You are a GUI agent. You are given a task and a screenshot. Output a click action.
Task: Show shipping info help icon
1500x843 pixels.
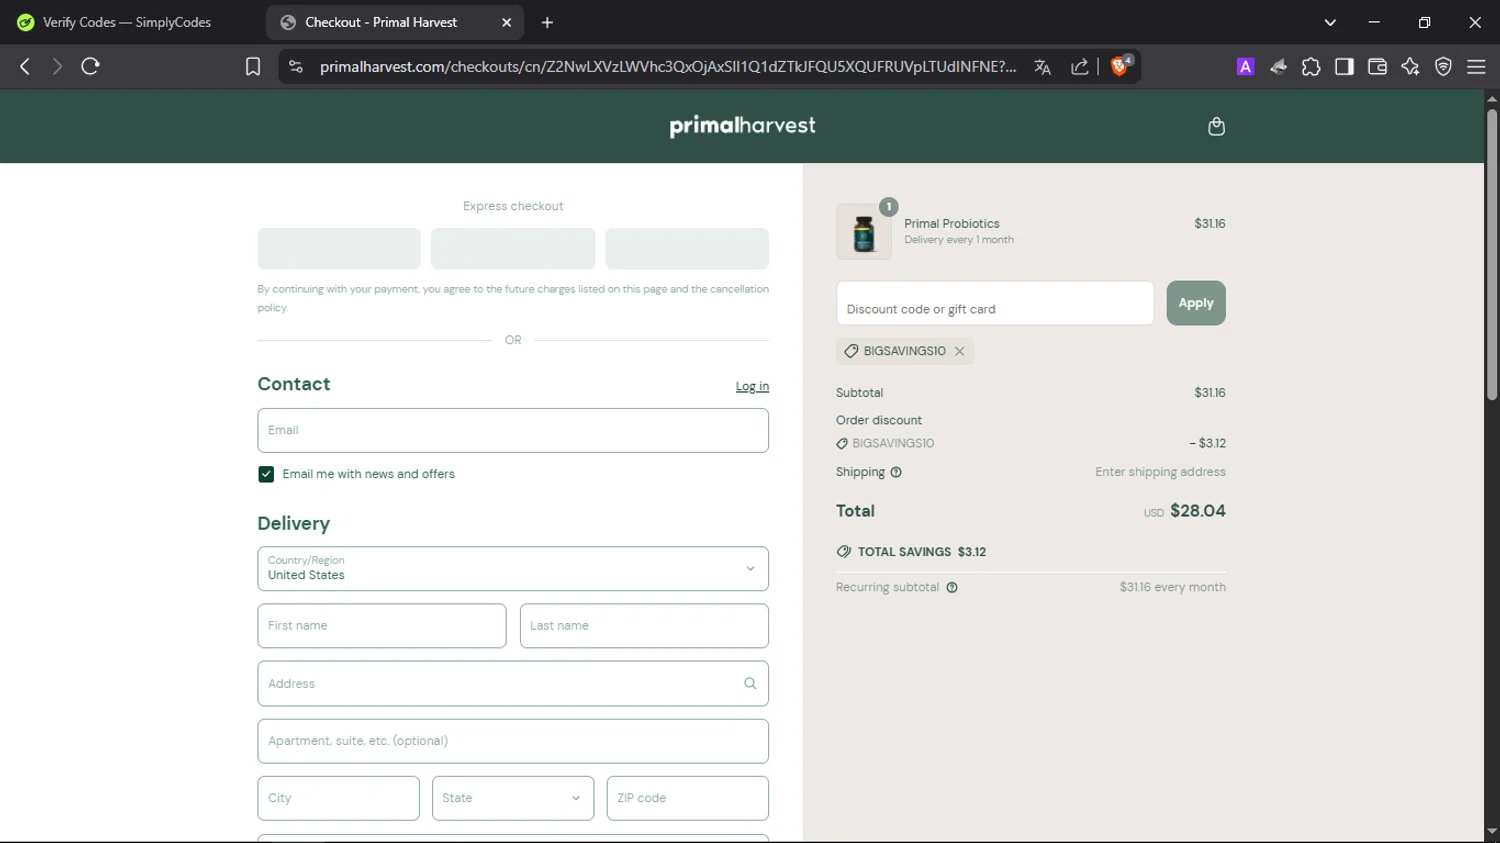(x=896, y=472)
